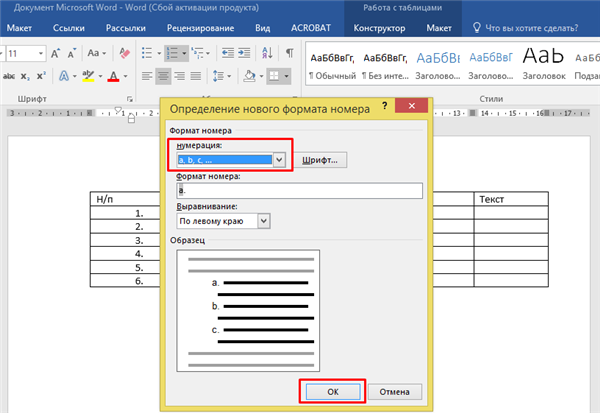Expand the highlight color dropdown arrow
600x413 pixels.
(100, 76)
